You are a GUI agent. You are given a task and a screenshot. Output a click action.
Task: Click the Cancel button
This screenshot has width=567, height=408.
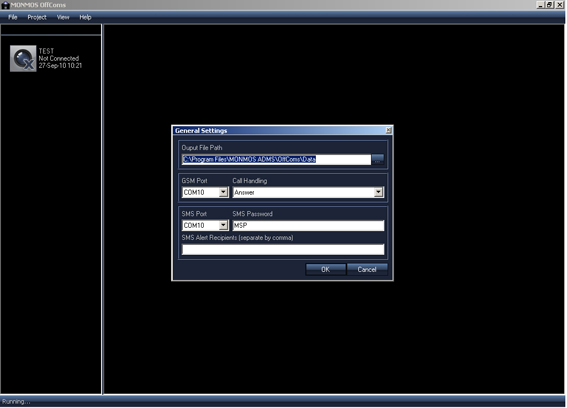click(367, 269)
